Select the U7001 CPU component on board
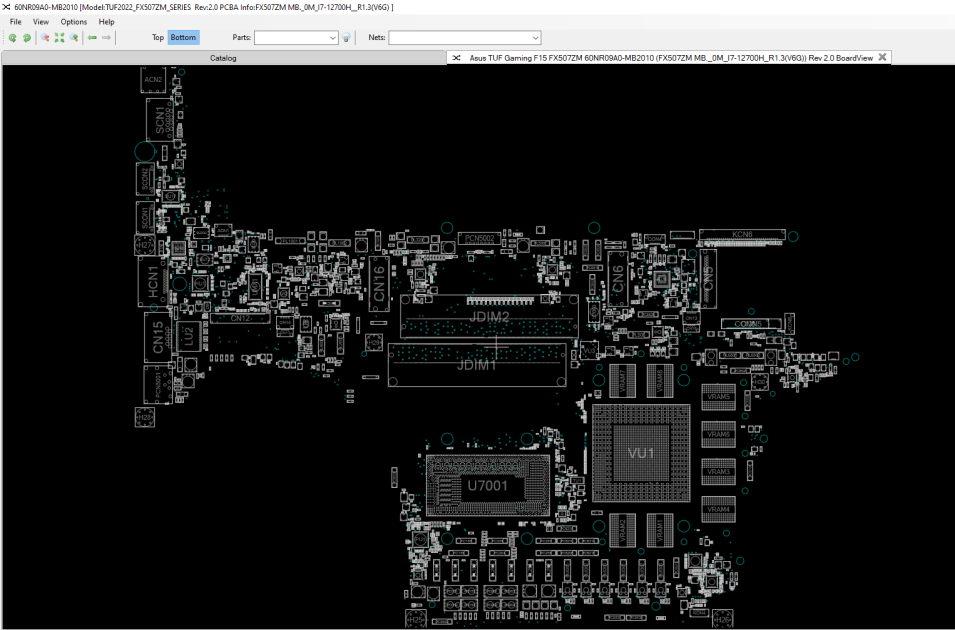Viewport: 955px width, 630px height. (x=487, y=486)
